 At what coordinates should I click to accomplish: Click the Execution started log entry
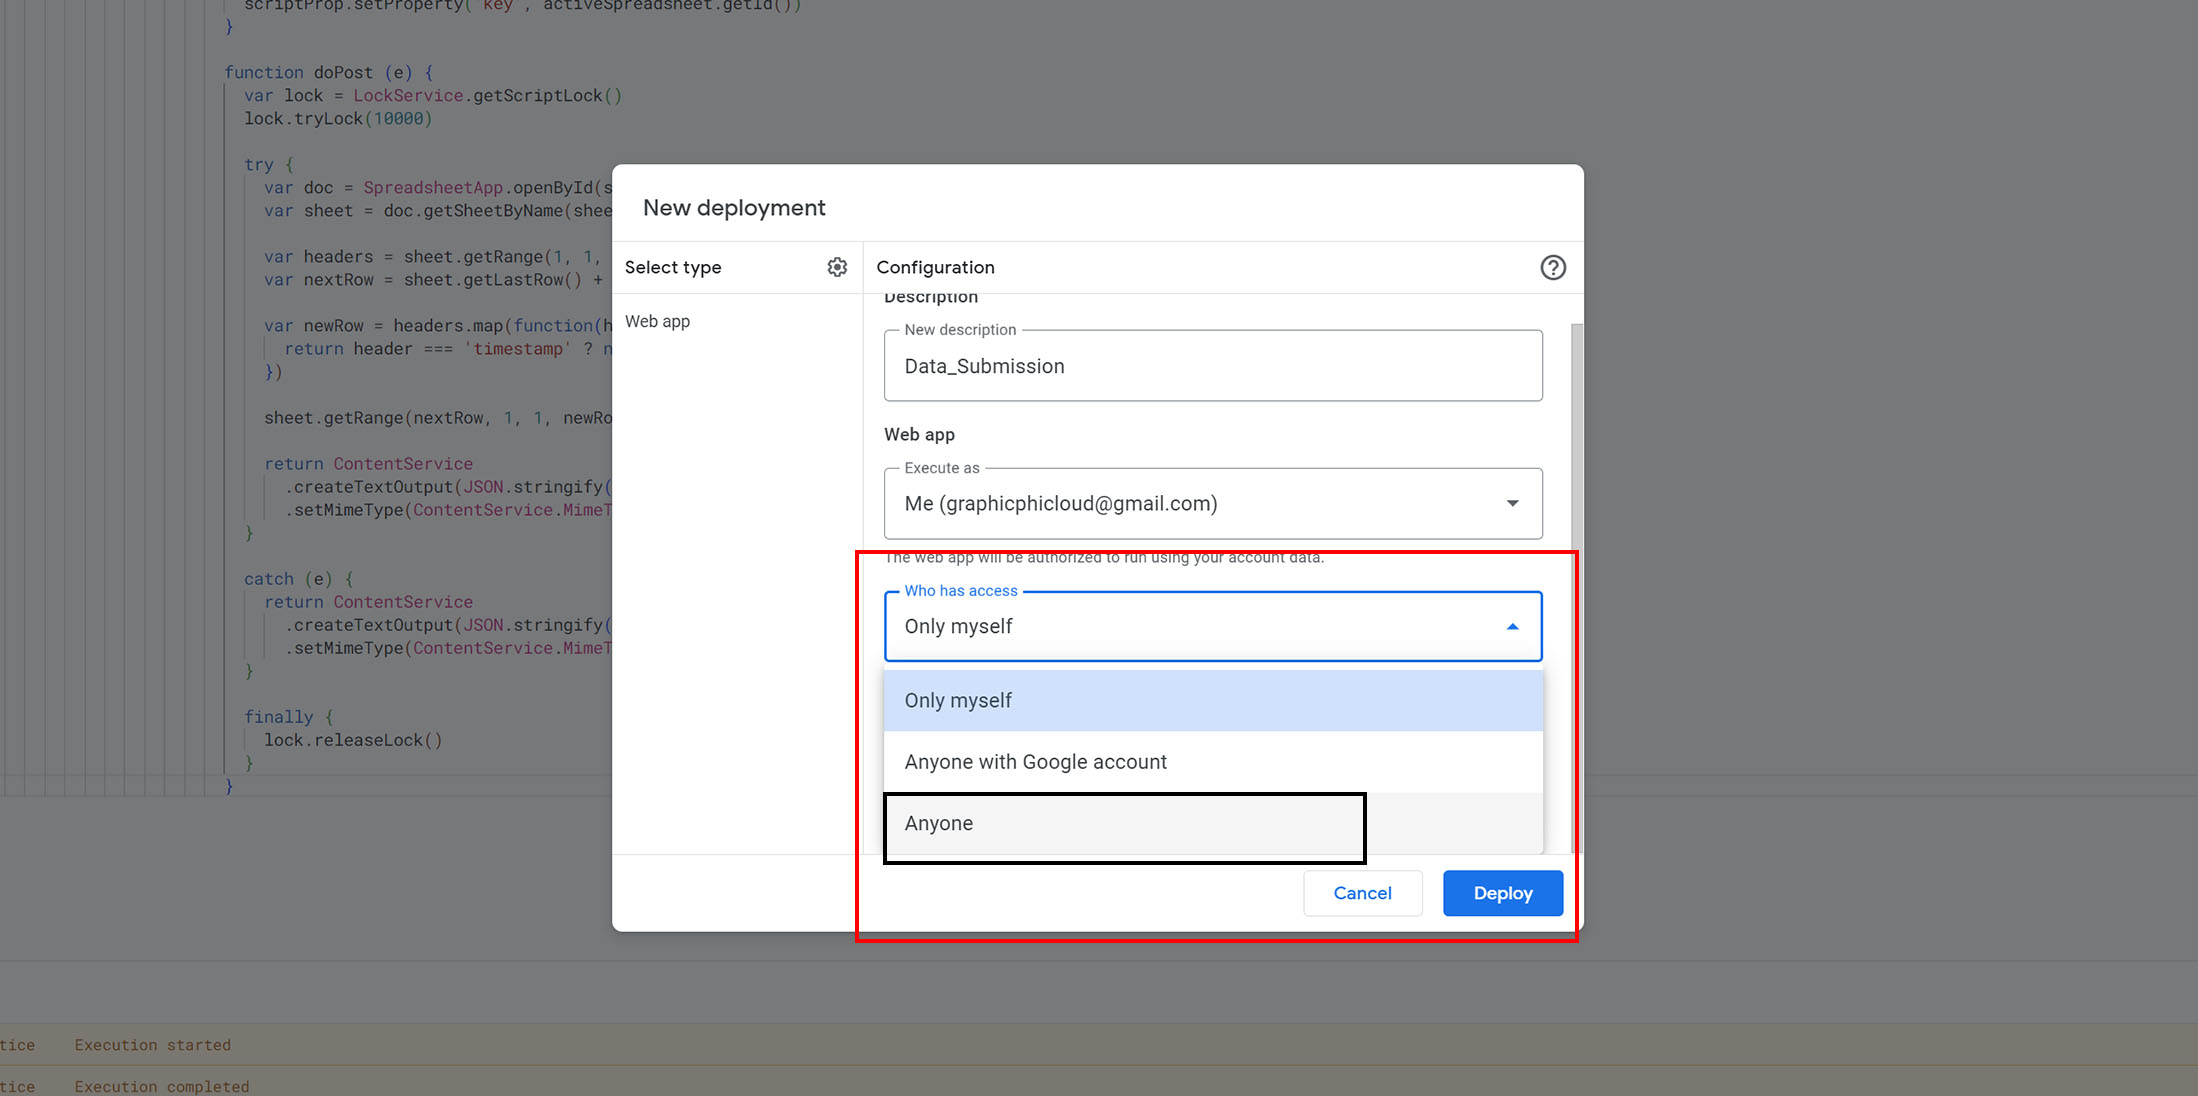pos(152,1045)
